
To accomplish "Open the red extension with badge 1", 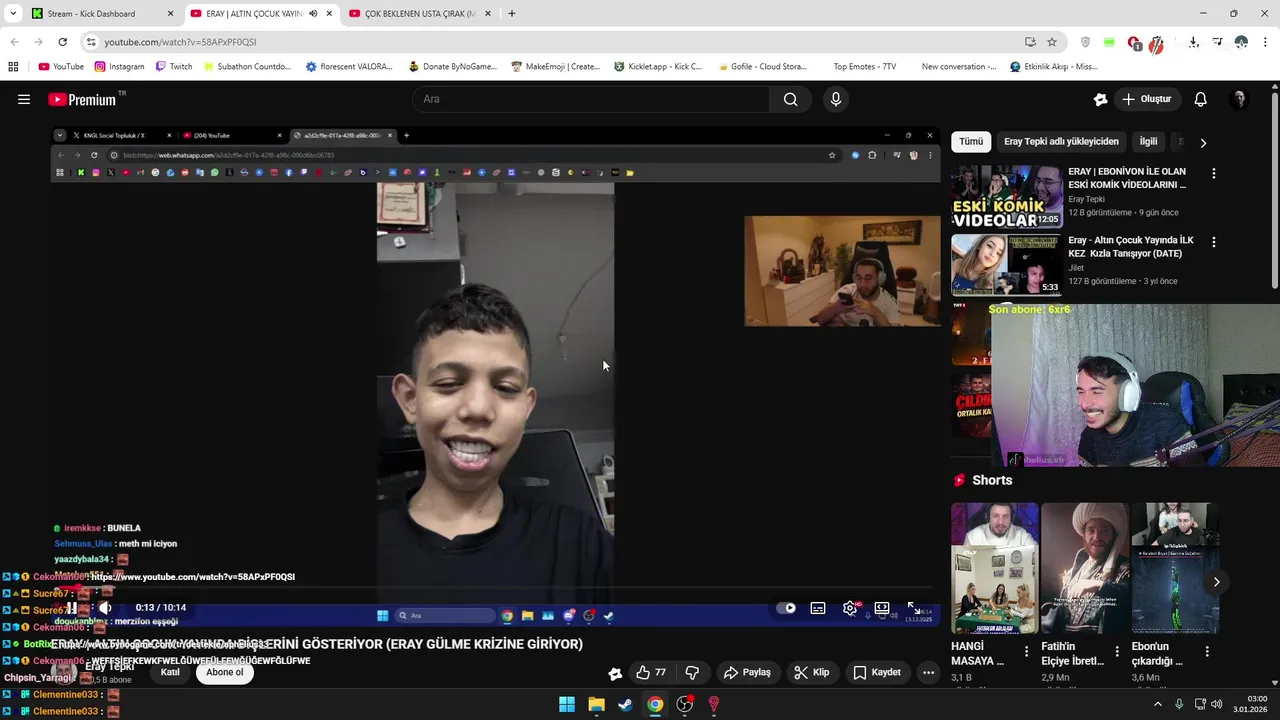I will 1134,43.
